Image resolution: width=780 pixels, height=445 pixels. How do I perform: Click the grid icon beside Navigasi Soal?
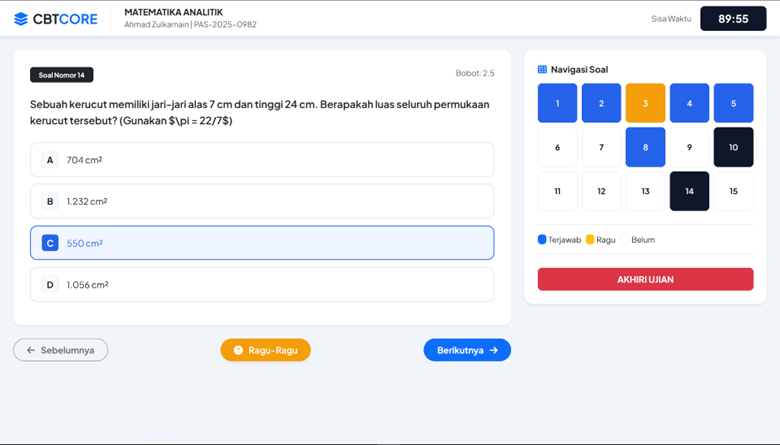(542, 70)
